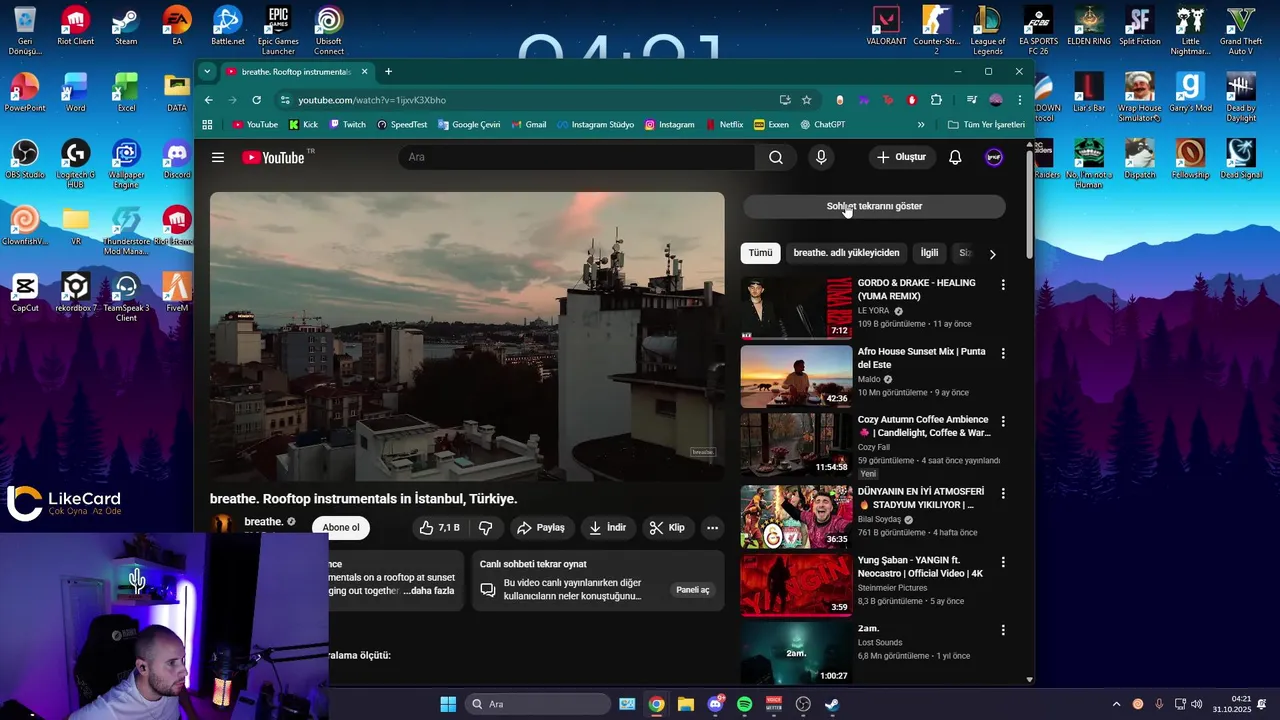
Task: Show hidden system tray icons
Action: tap(1117, 704)
